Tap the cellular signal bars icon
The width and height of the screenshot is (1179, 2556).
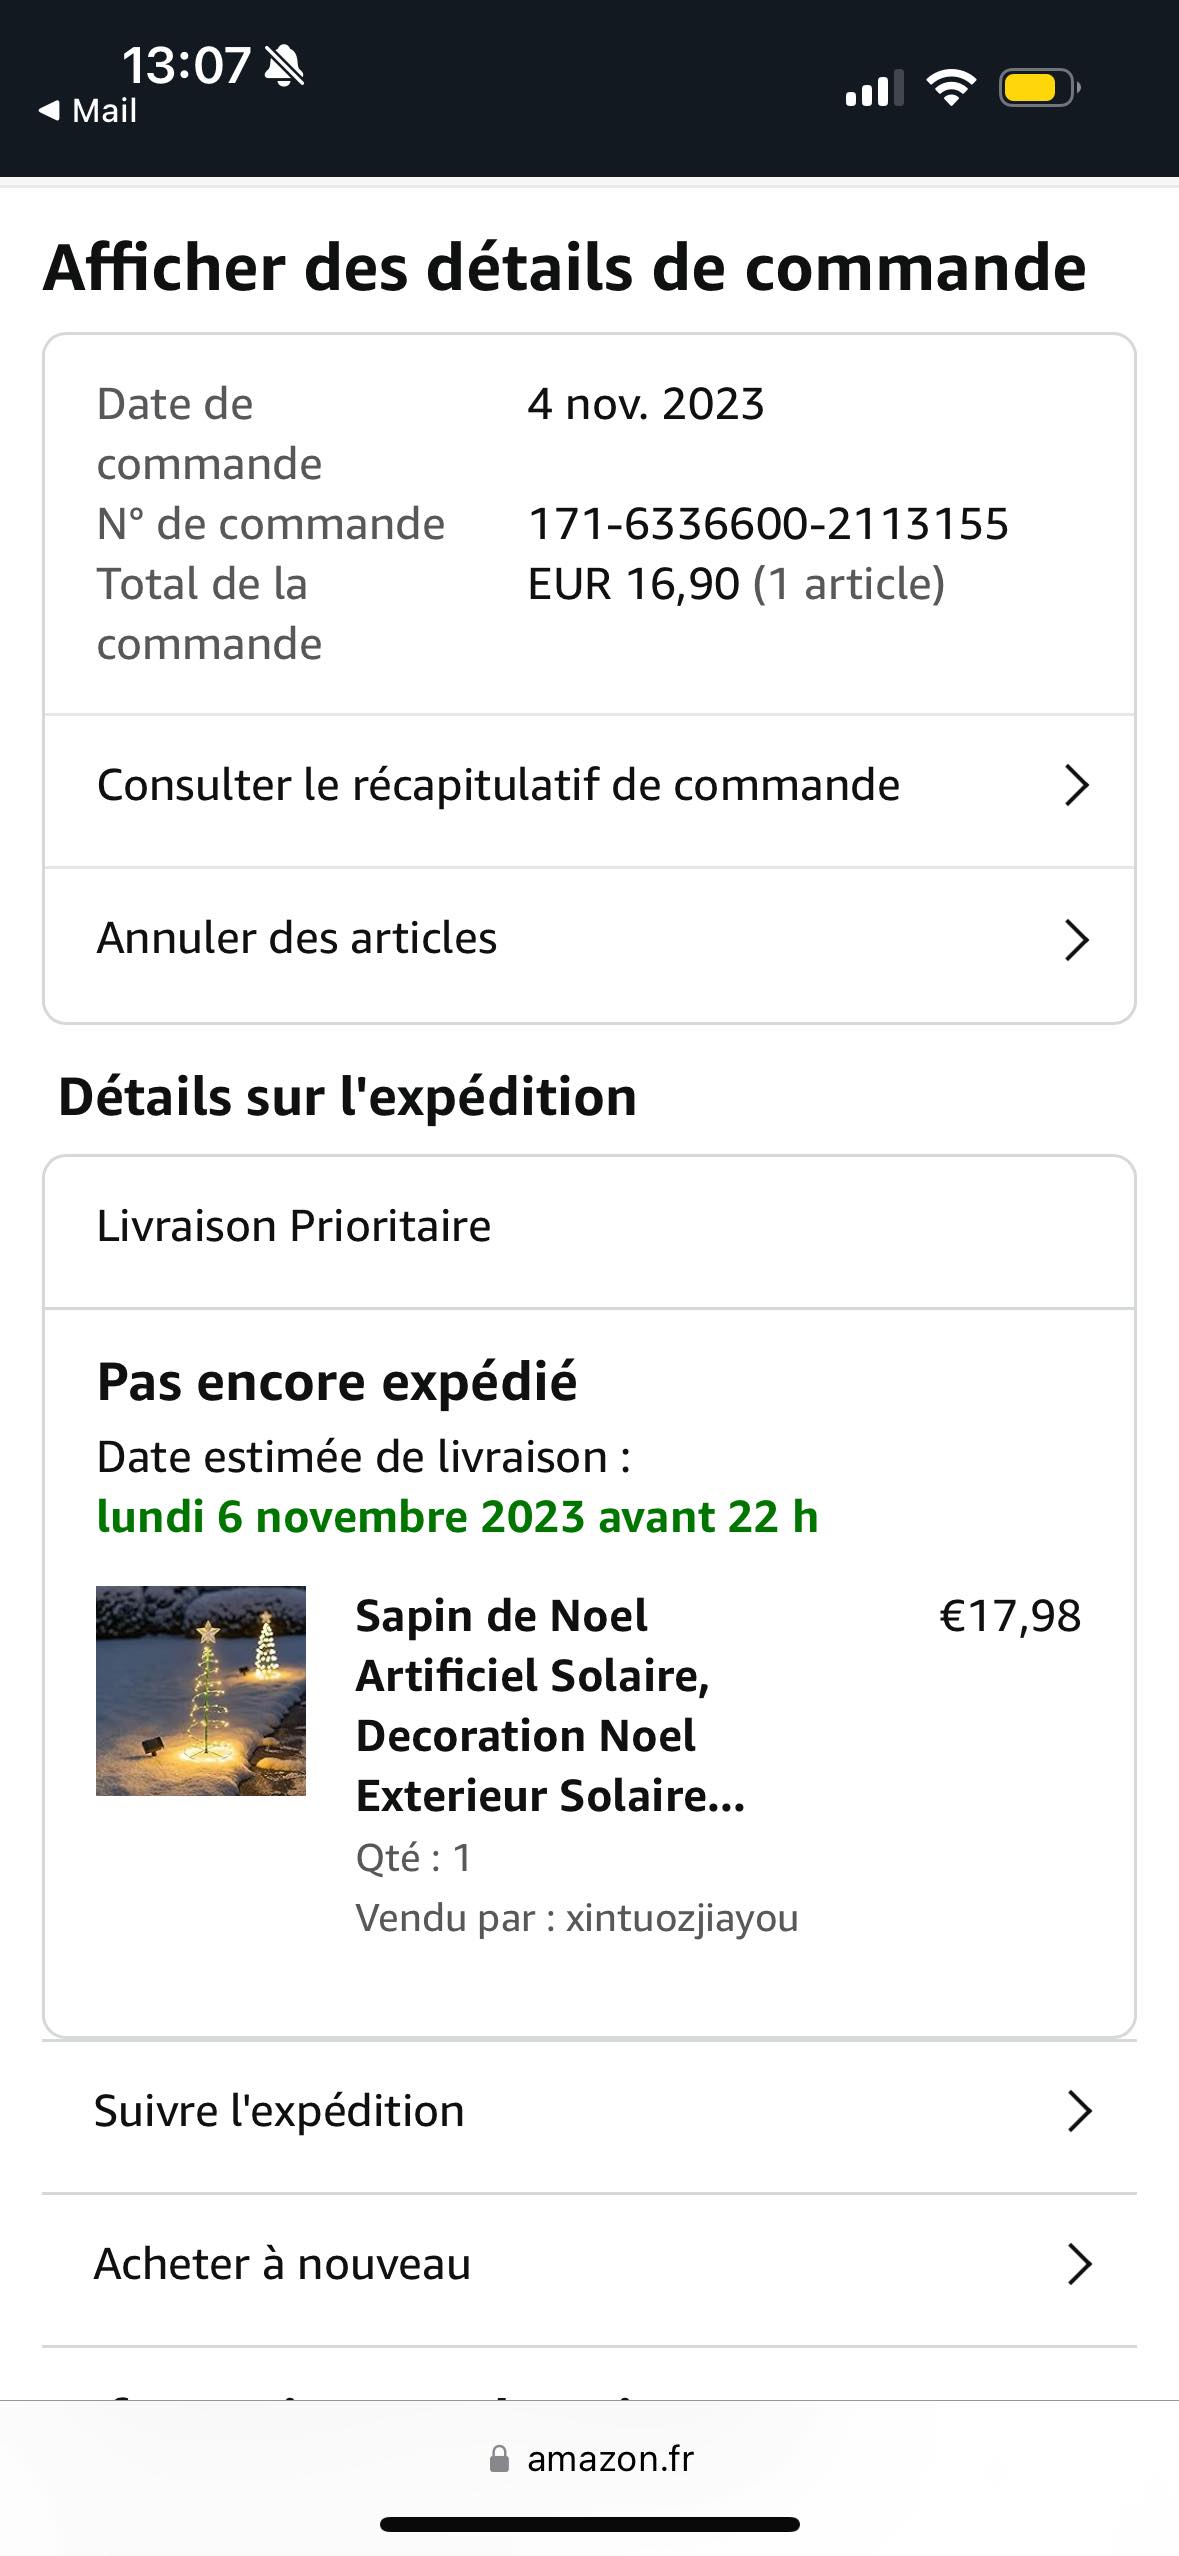[x=873, y=88]
